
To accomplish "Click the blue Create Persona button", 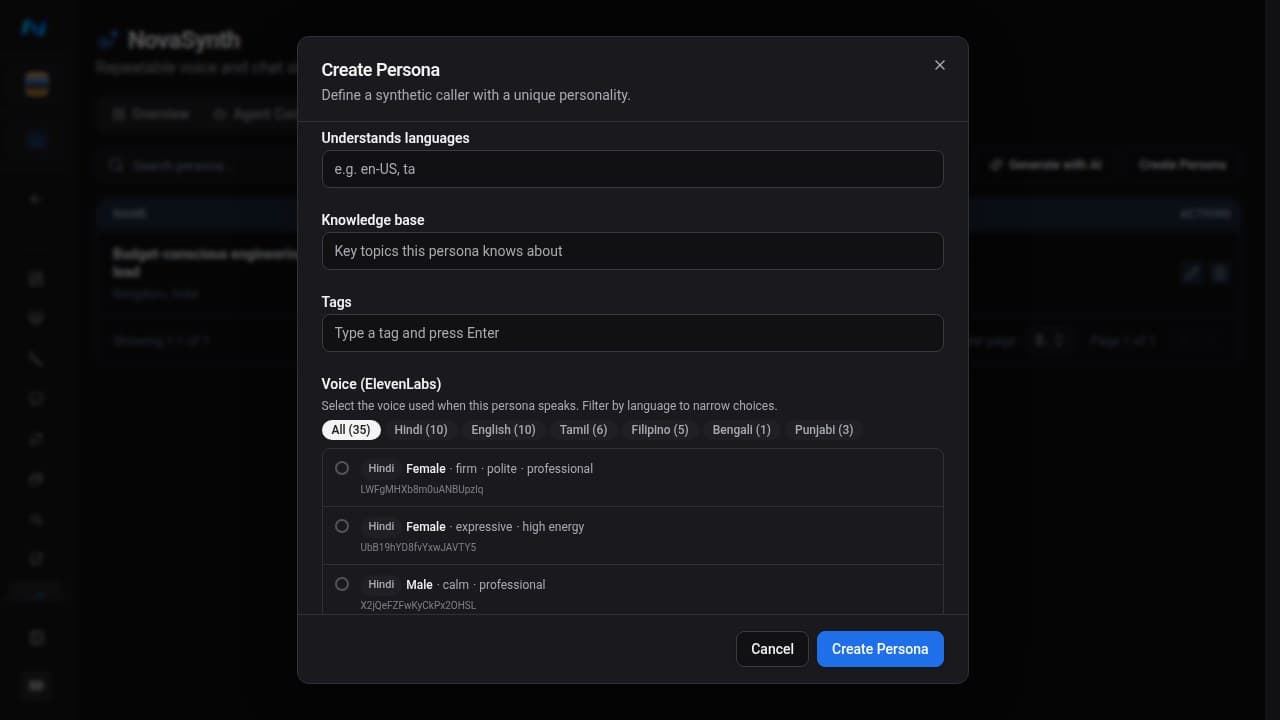I will point(880,649).
